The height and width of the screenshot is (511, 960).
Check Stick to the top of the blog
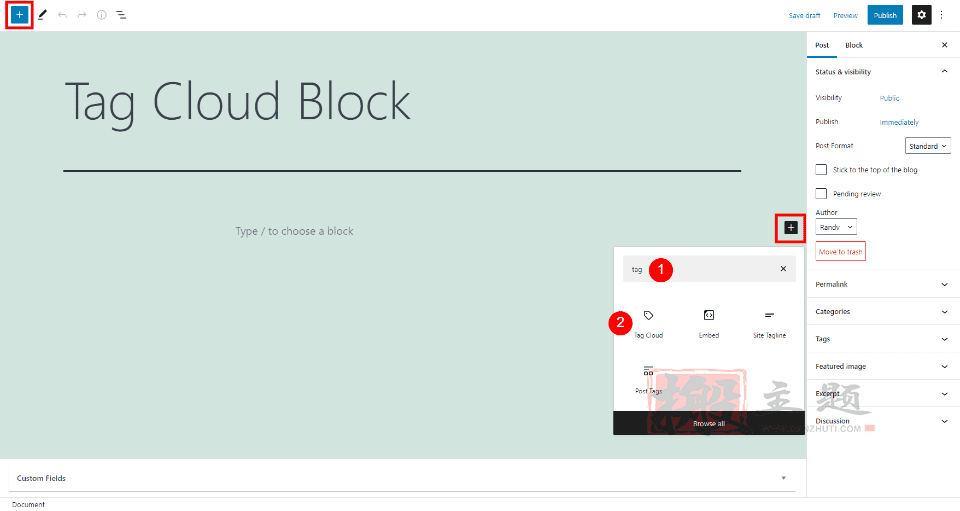pyautogui.click(x=821, y=170)
